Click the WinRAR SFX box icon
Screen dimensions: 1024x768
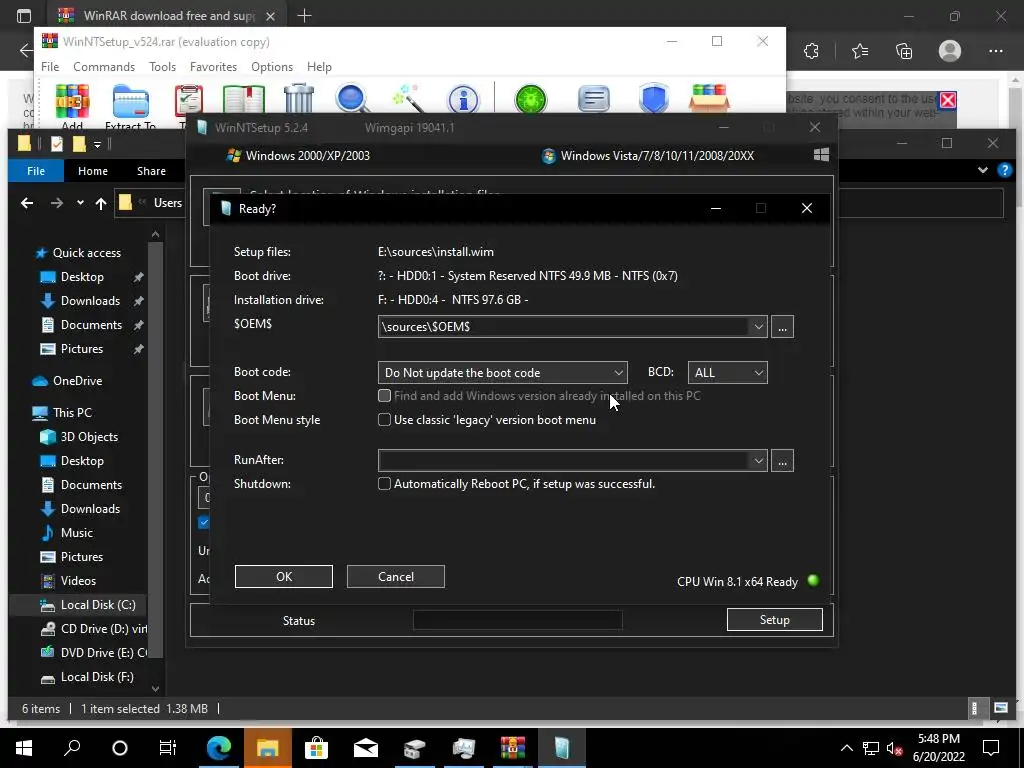[709, 99]
